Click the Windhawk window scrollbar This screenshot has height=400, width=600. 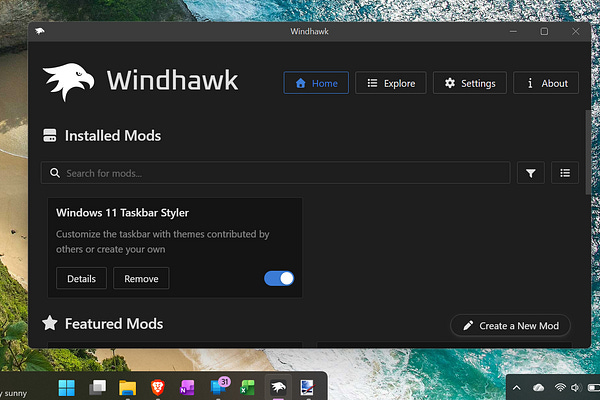[588, 153]
